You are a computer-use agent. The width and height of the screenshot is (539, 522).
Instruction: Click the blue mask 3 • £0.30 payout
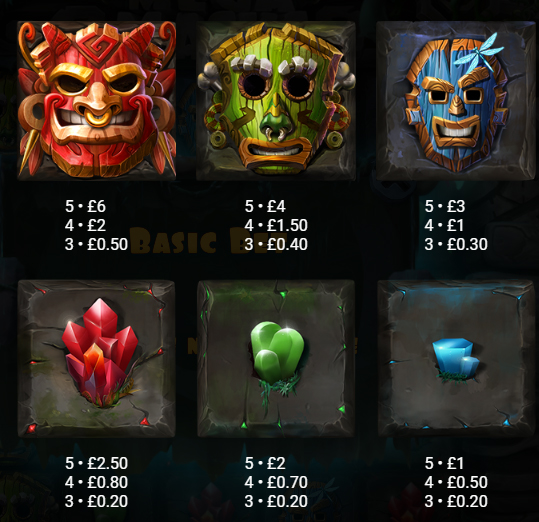(456, 244)
